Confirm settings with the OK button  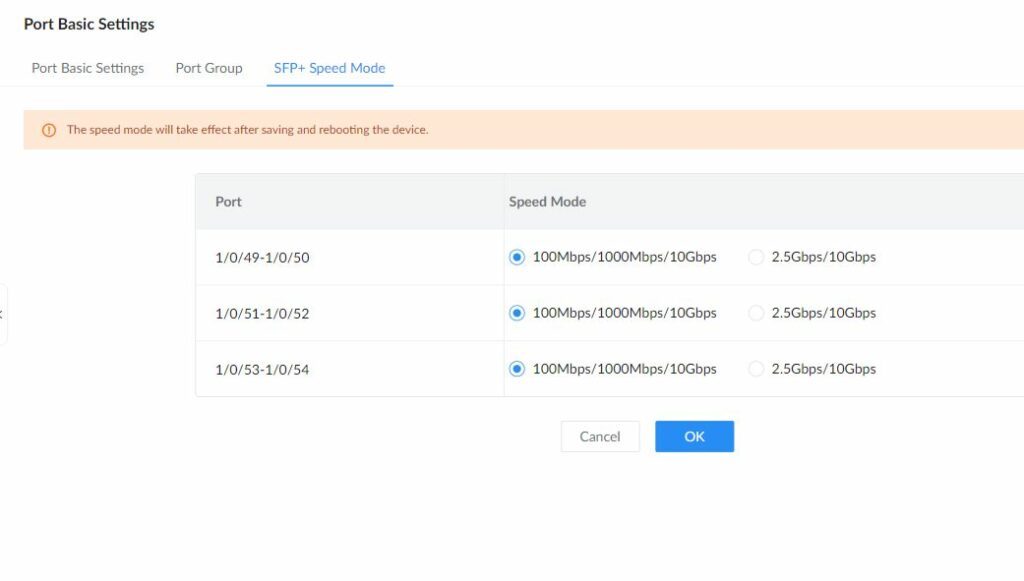[x=694, y=436]
